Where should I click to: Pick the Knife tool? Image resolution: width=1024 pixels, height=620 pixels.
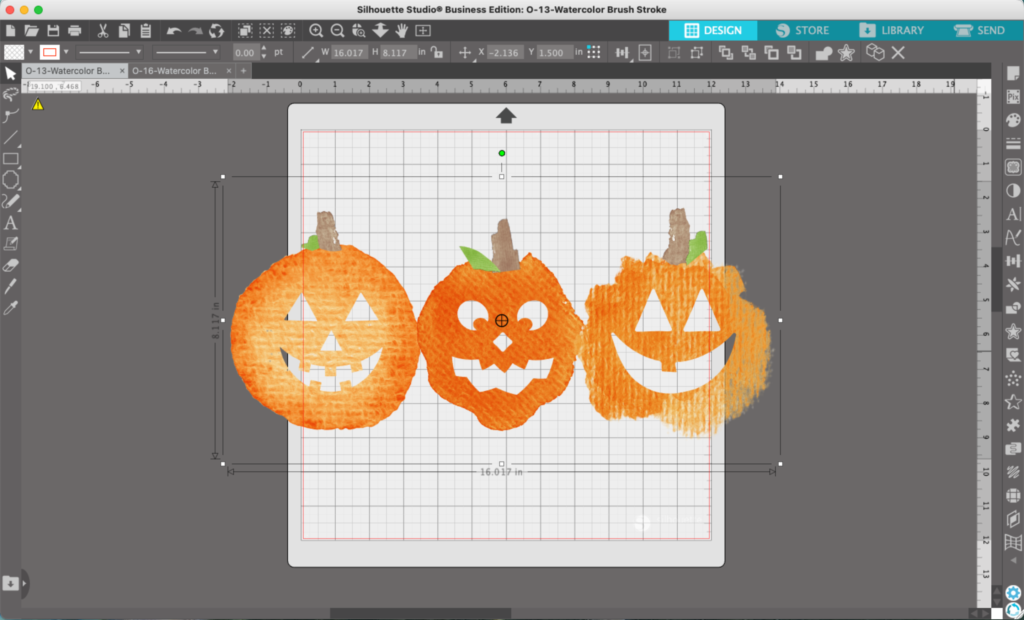10,286
